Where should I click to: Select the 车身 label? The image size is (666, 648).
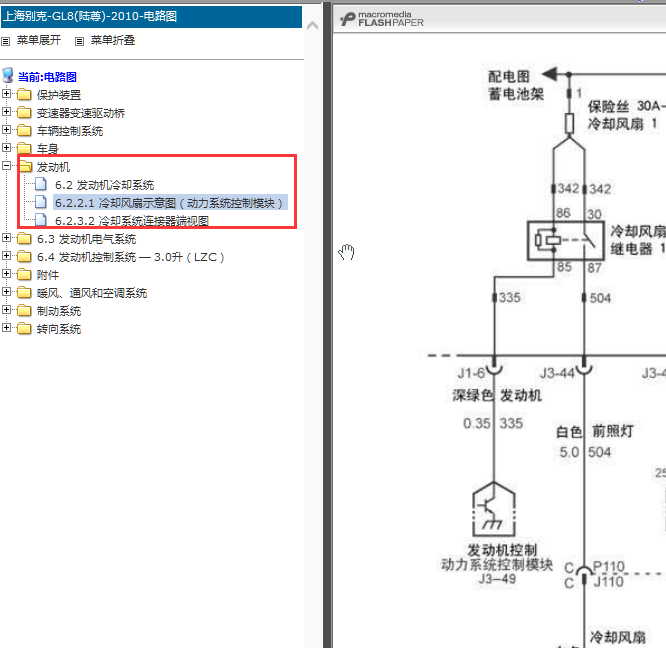[x=48, y=149]
